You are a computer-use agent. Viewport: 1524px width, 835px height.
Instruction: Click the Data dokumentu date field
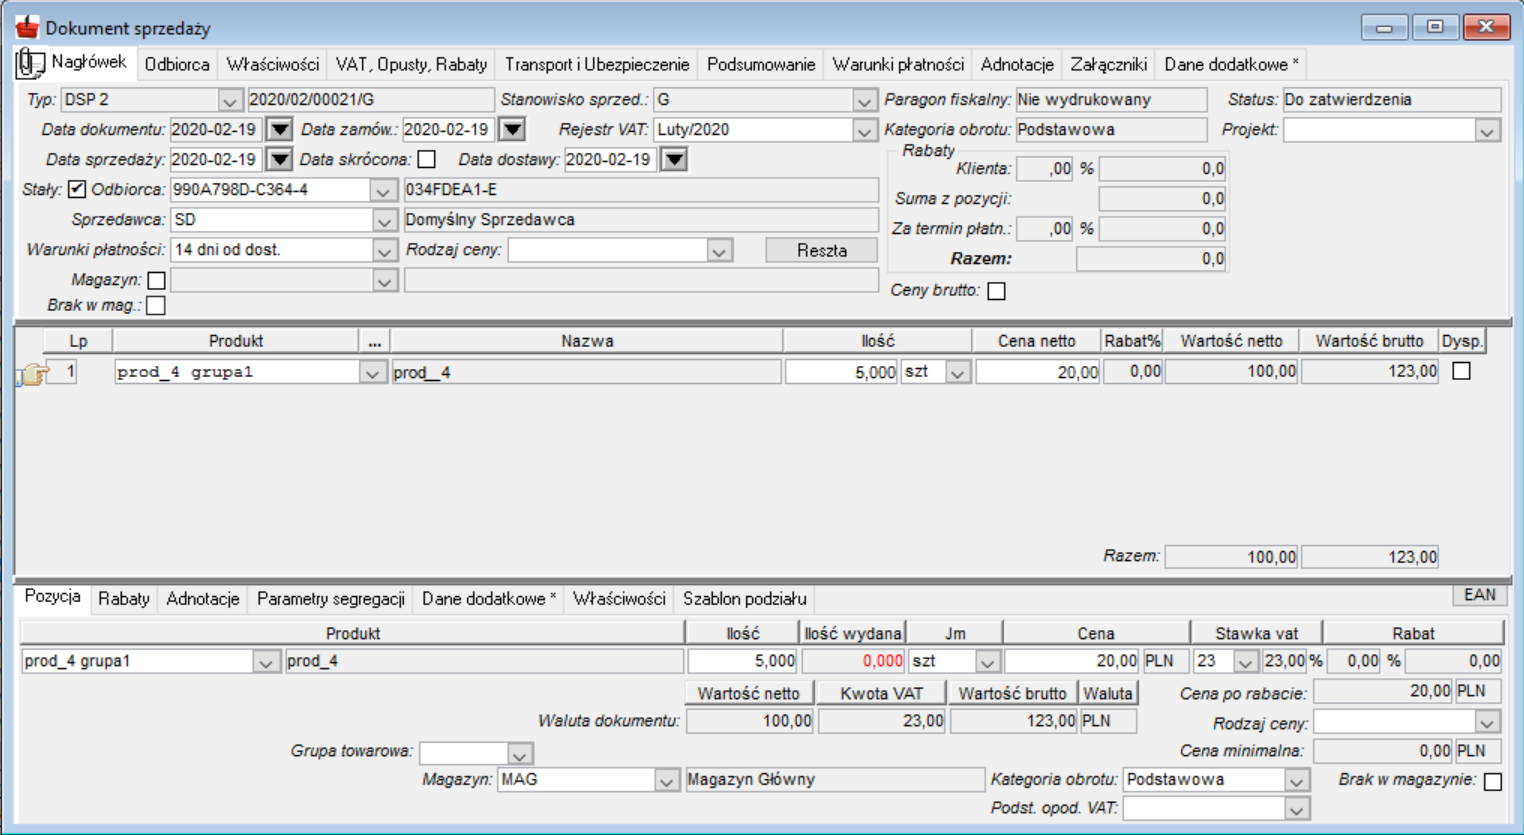coord(215,129)
